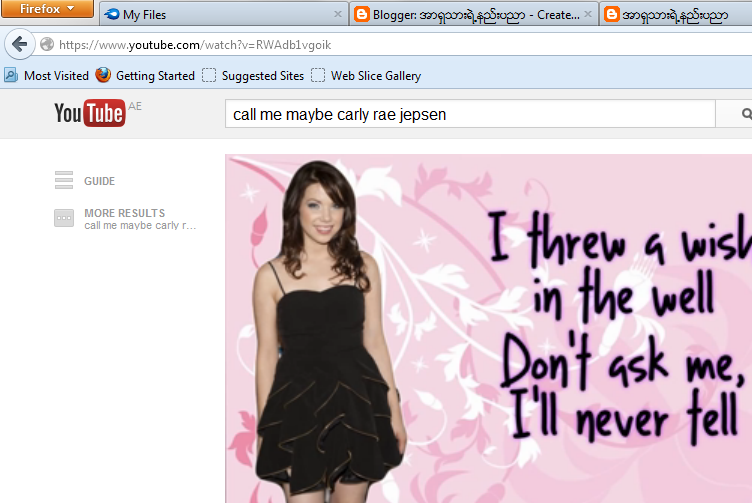Click the video player lyric frame
The height and width of the screenshot is (503, 752).
(489, 328)
